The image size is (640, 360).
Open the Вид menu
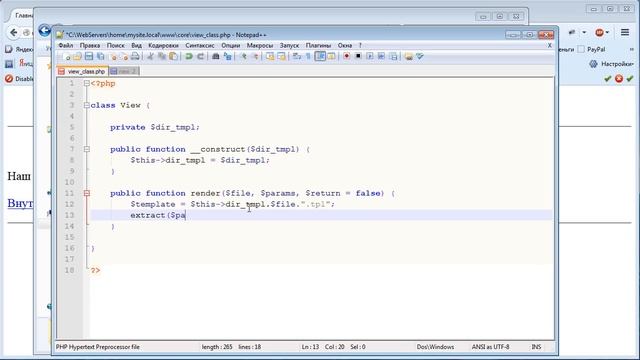coord(136,45)
